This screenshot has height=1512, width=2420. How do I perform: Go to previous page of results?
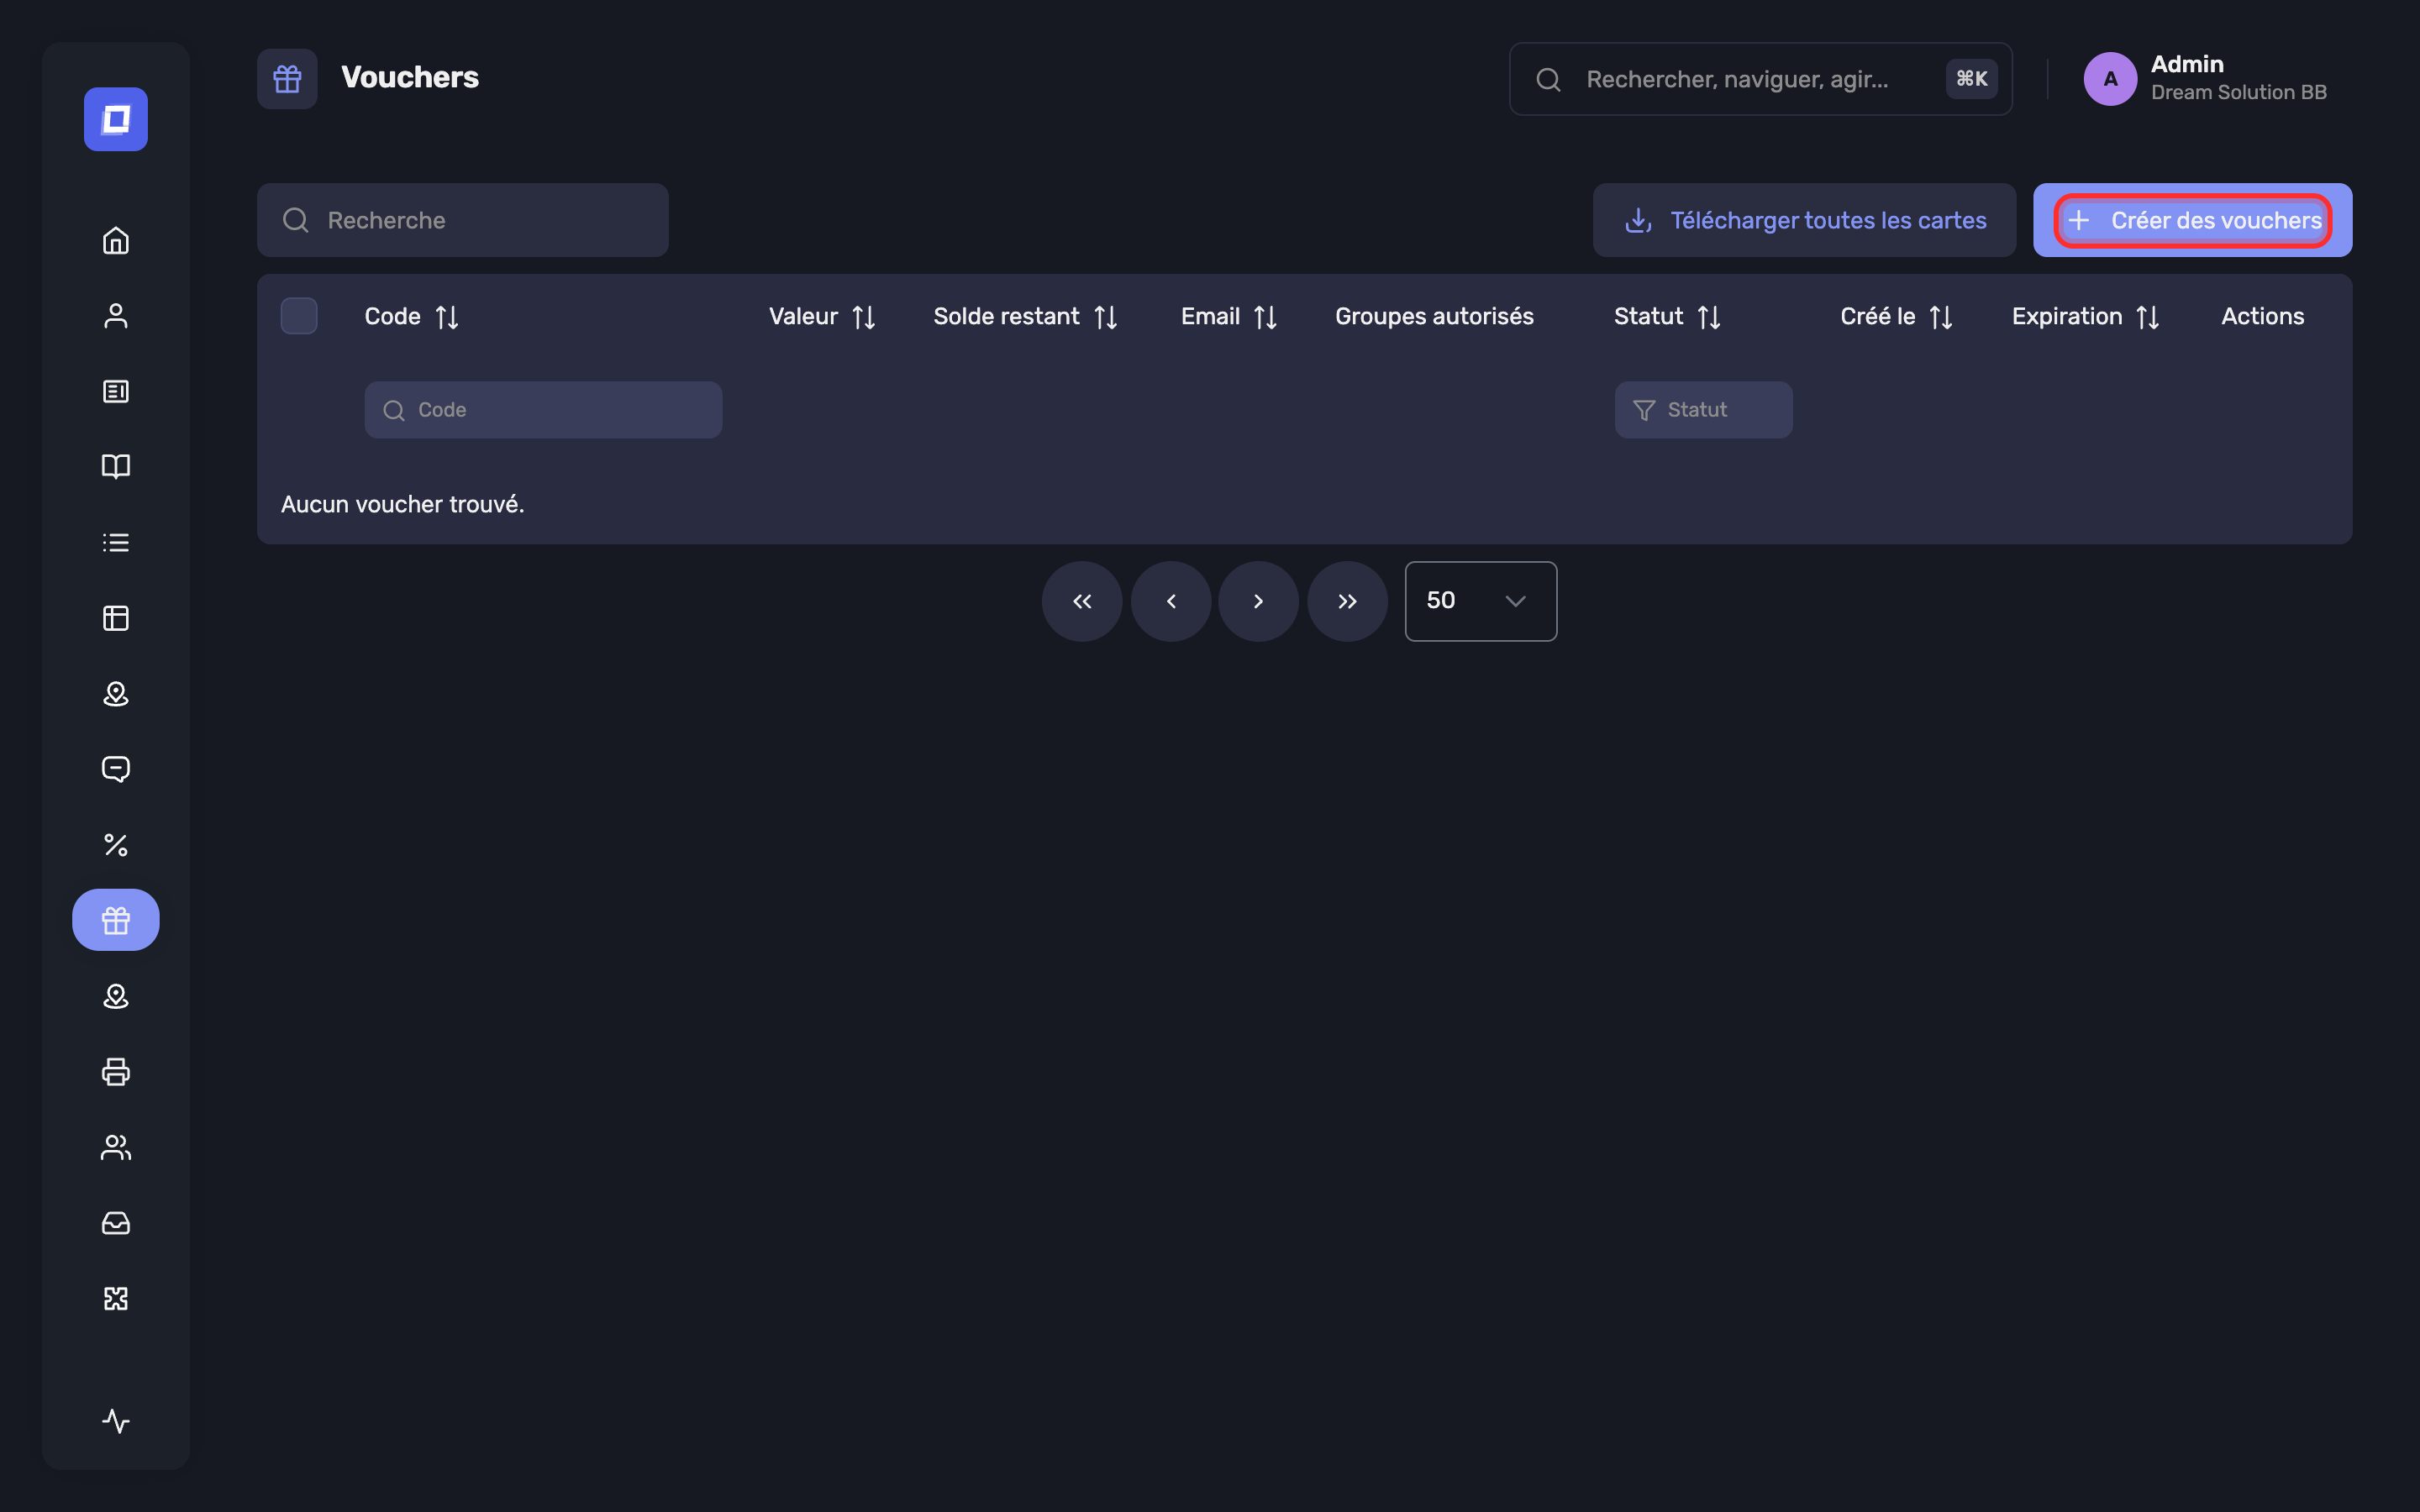coord(1171,601)
